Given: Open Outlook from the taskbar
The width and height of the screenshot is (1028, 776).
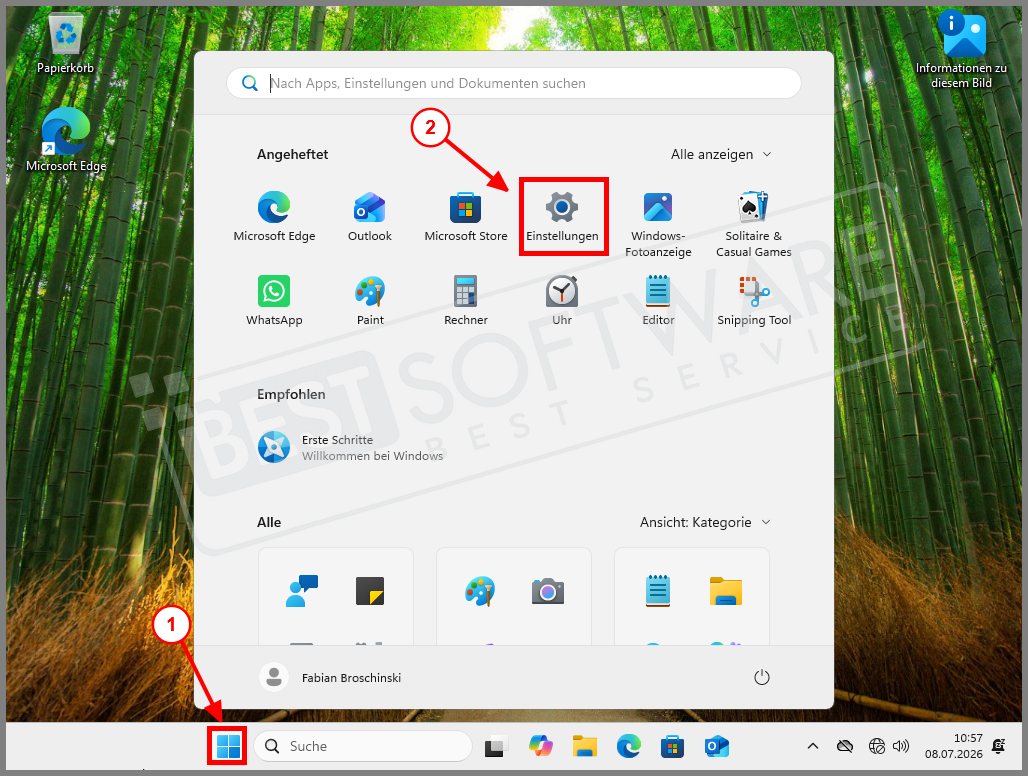Looking at the screenshot, I should pos(717,746).
